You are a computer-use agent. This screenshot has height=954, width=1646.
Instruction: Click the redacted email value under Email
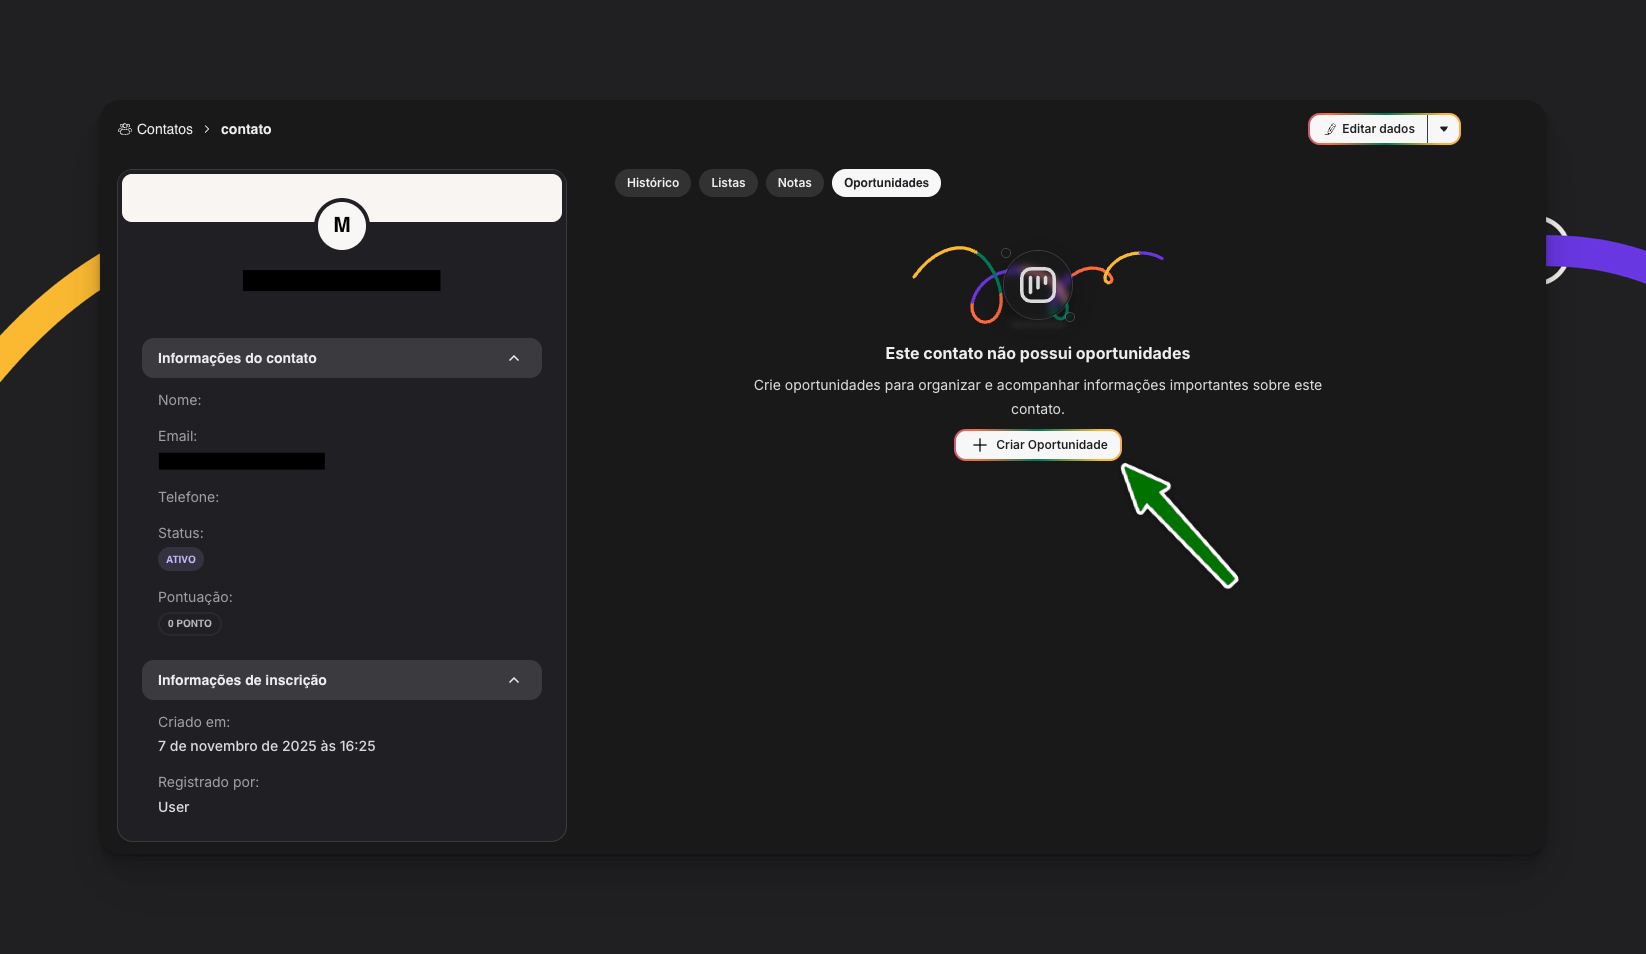tap(242, 461)
